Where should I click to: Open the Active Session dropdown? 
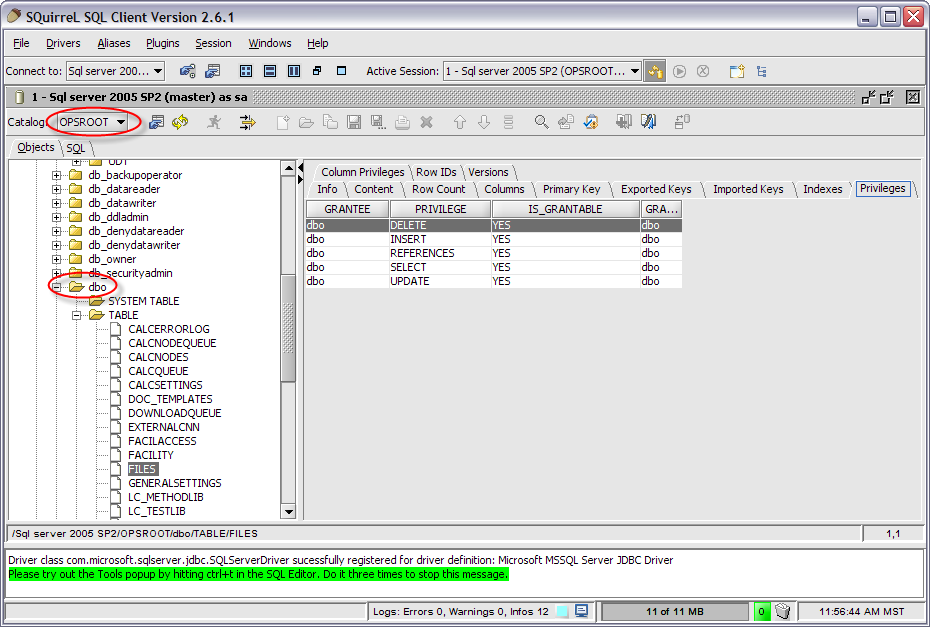click(x=635, y=71)
